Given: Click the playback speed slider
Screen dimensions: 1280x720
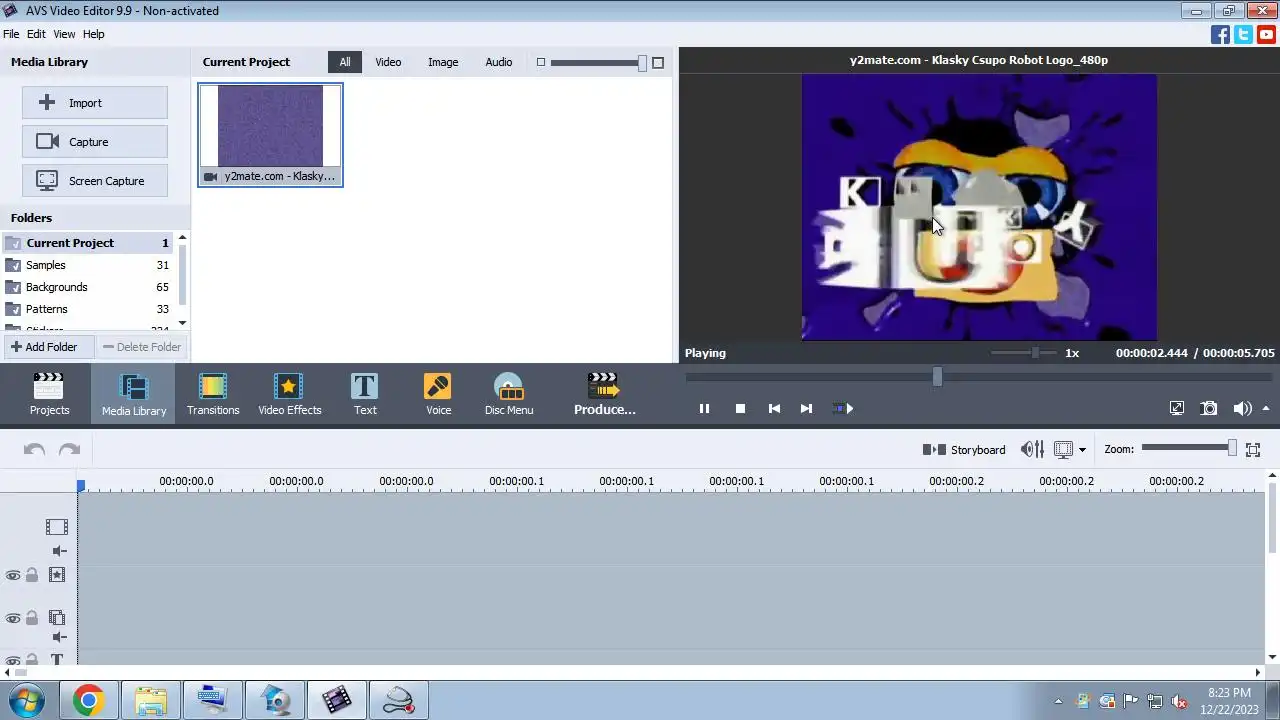Looking at the screenshot, I should pyautogui.click(x=1023, y=353).
